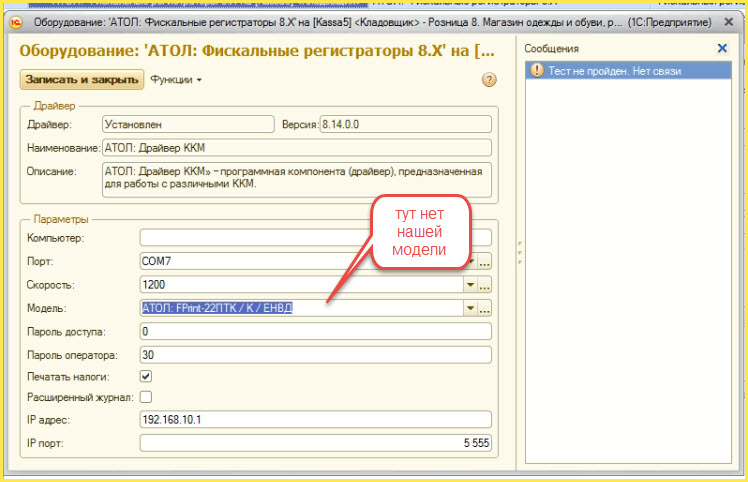The image size is (748, 482).
Task: Click into the Компьютер input field
Action: tap(315, 238)
